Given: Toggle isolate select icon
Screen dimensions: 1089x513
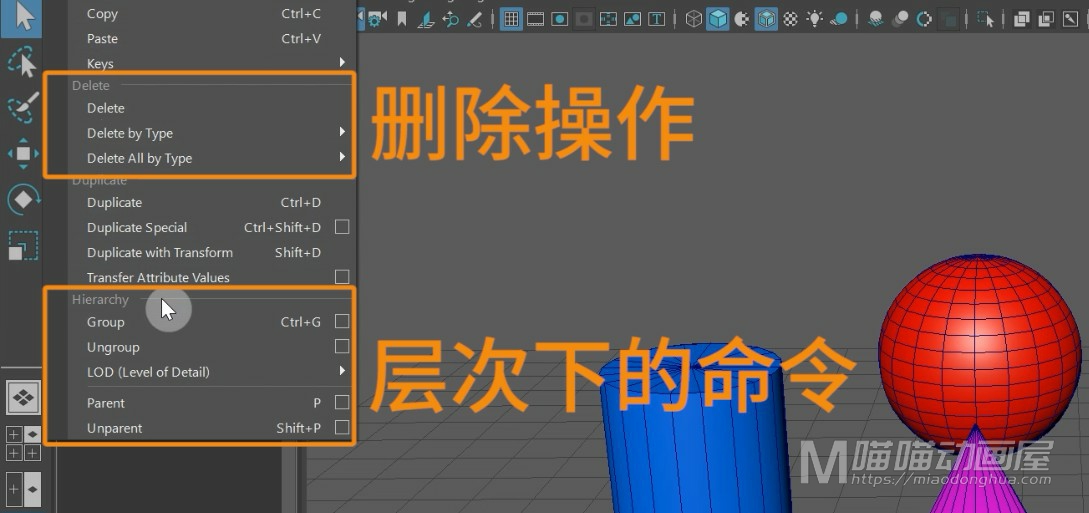Looking at the screenshot, I should point(986,19).
